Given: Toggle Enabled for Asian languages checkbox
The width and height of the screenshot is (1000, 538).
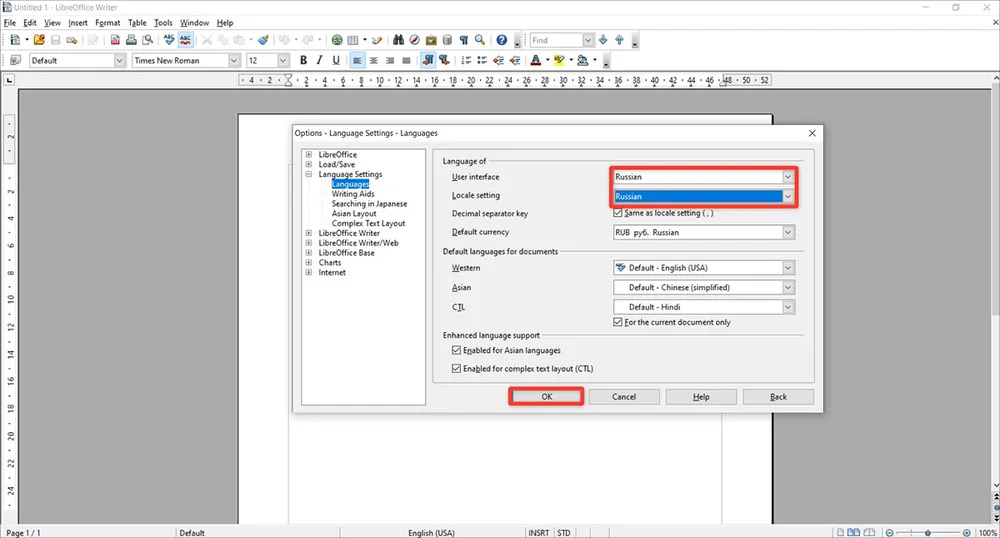Looking at the screenshot, I should [456, 351].
